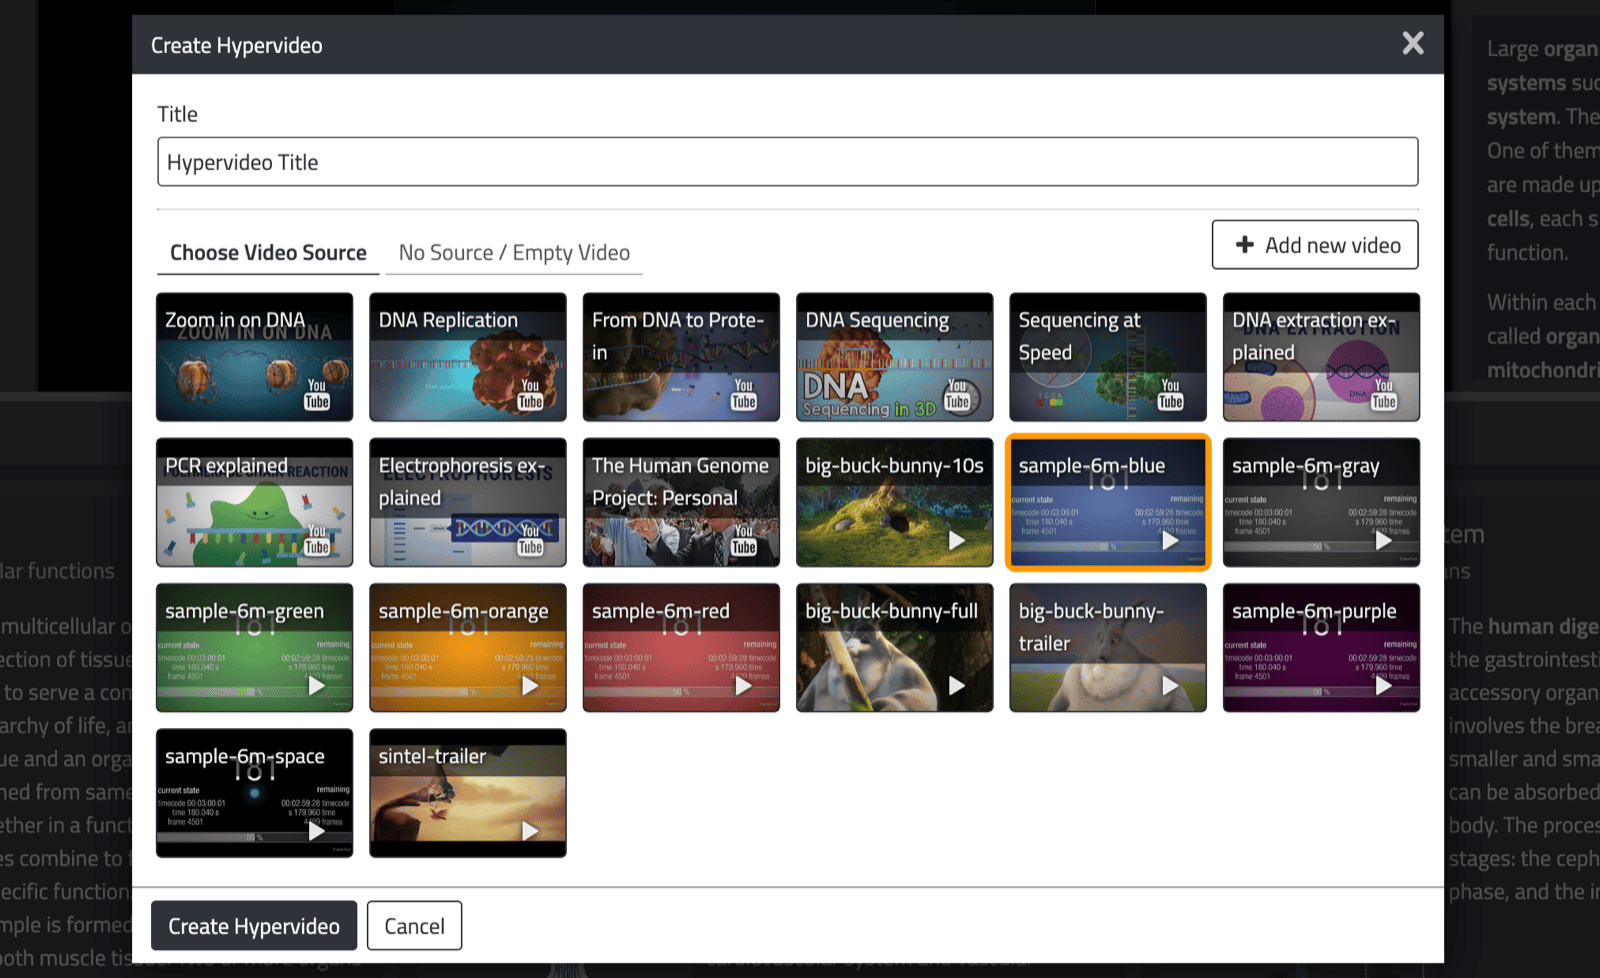Open the No Source / Empty Video tab
1600x978 pixels.
[x=514, y=253]
